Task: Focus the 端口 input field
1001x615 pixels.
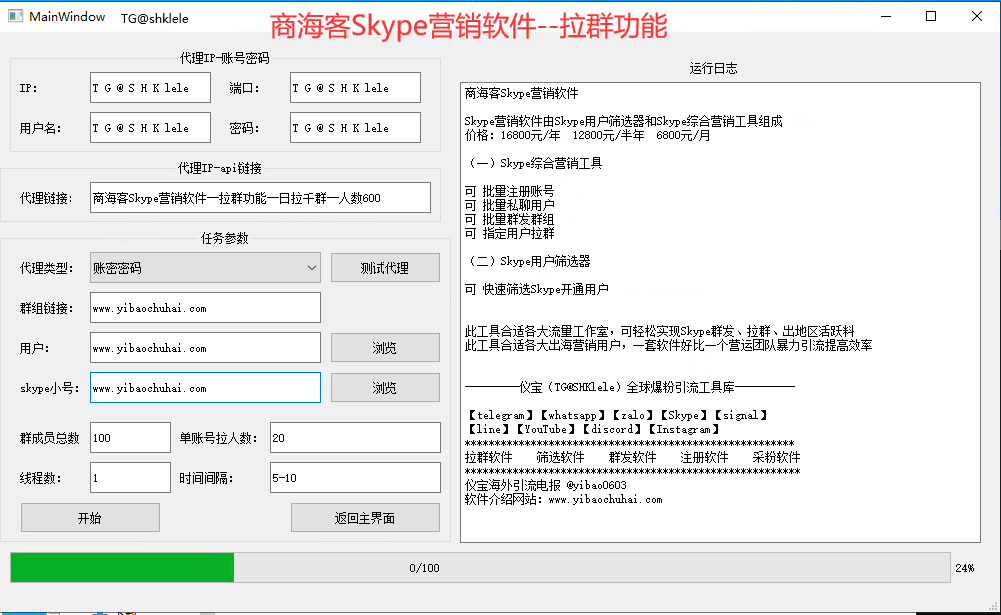Action: click(x=355, y=87)
